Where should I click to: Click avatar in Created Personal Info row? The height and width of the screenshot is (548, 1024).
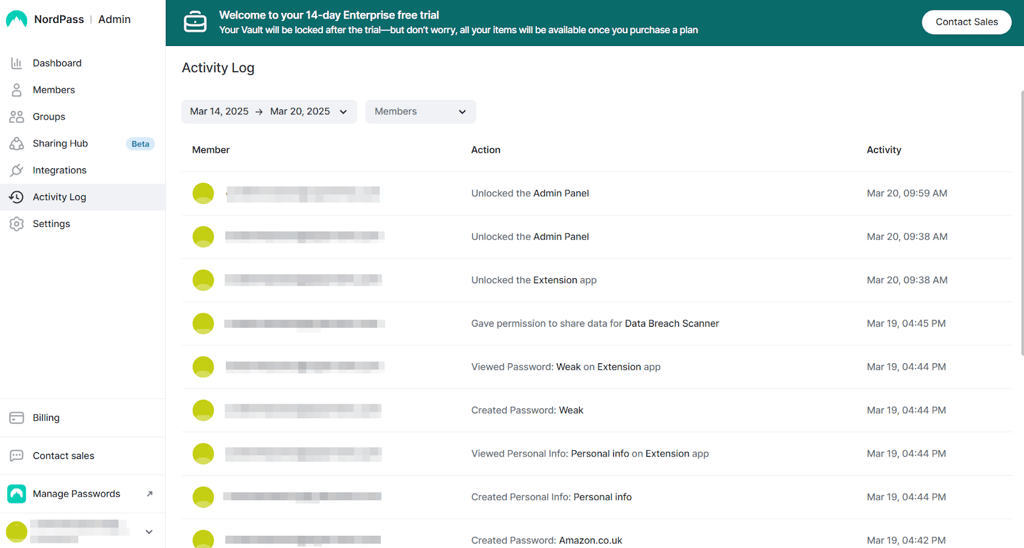203,497
